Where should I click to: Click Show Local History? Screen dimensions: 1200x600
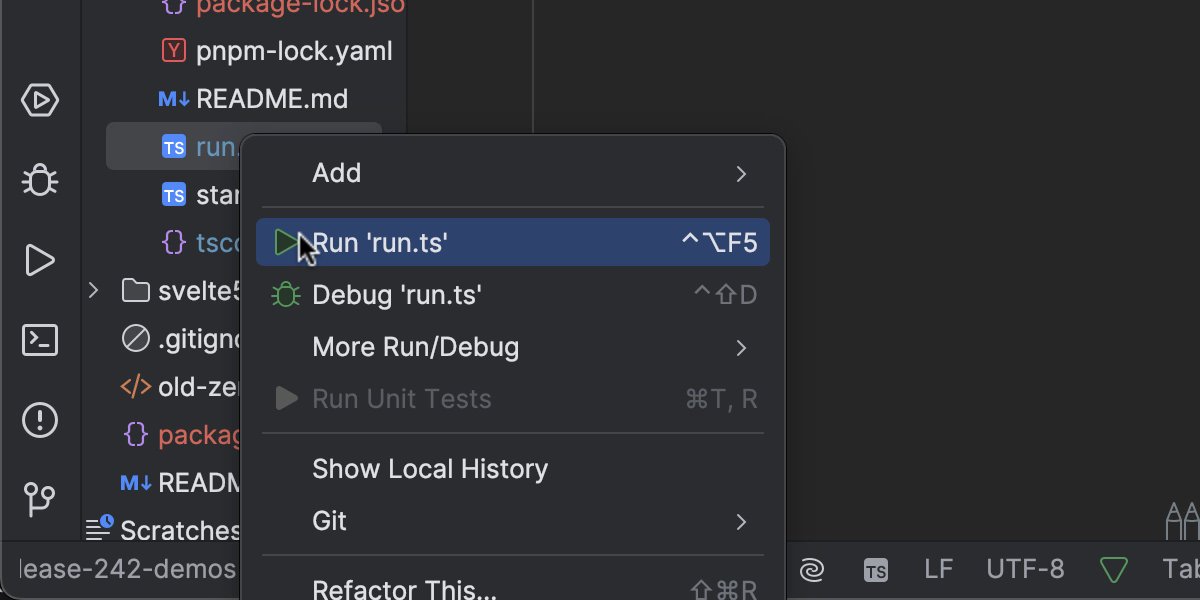coord(430,469)
